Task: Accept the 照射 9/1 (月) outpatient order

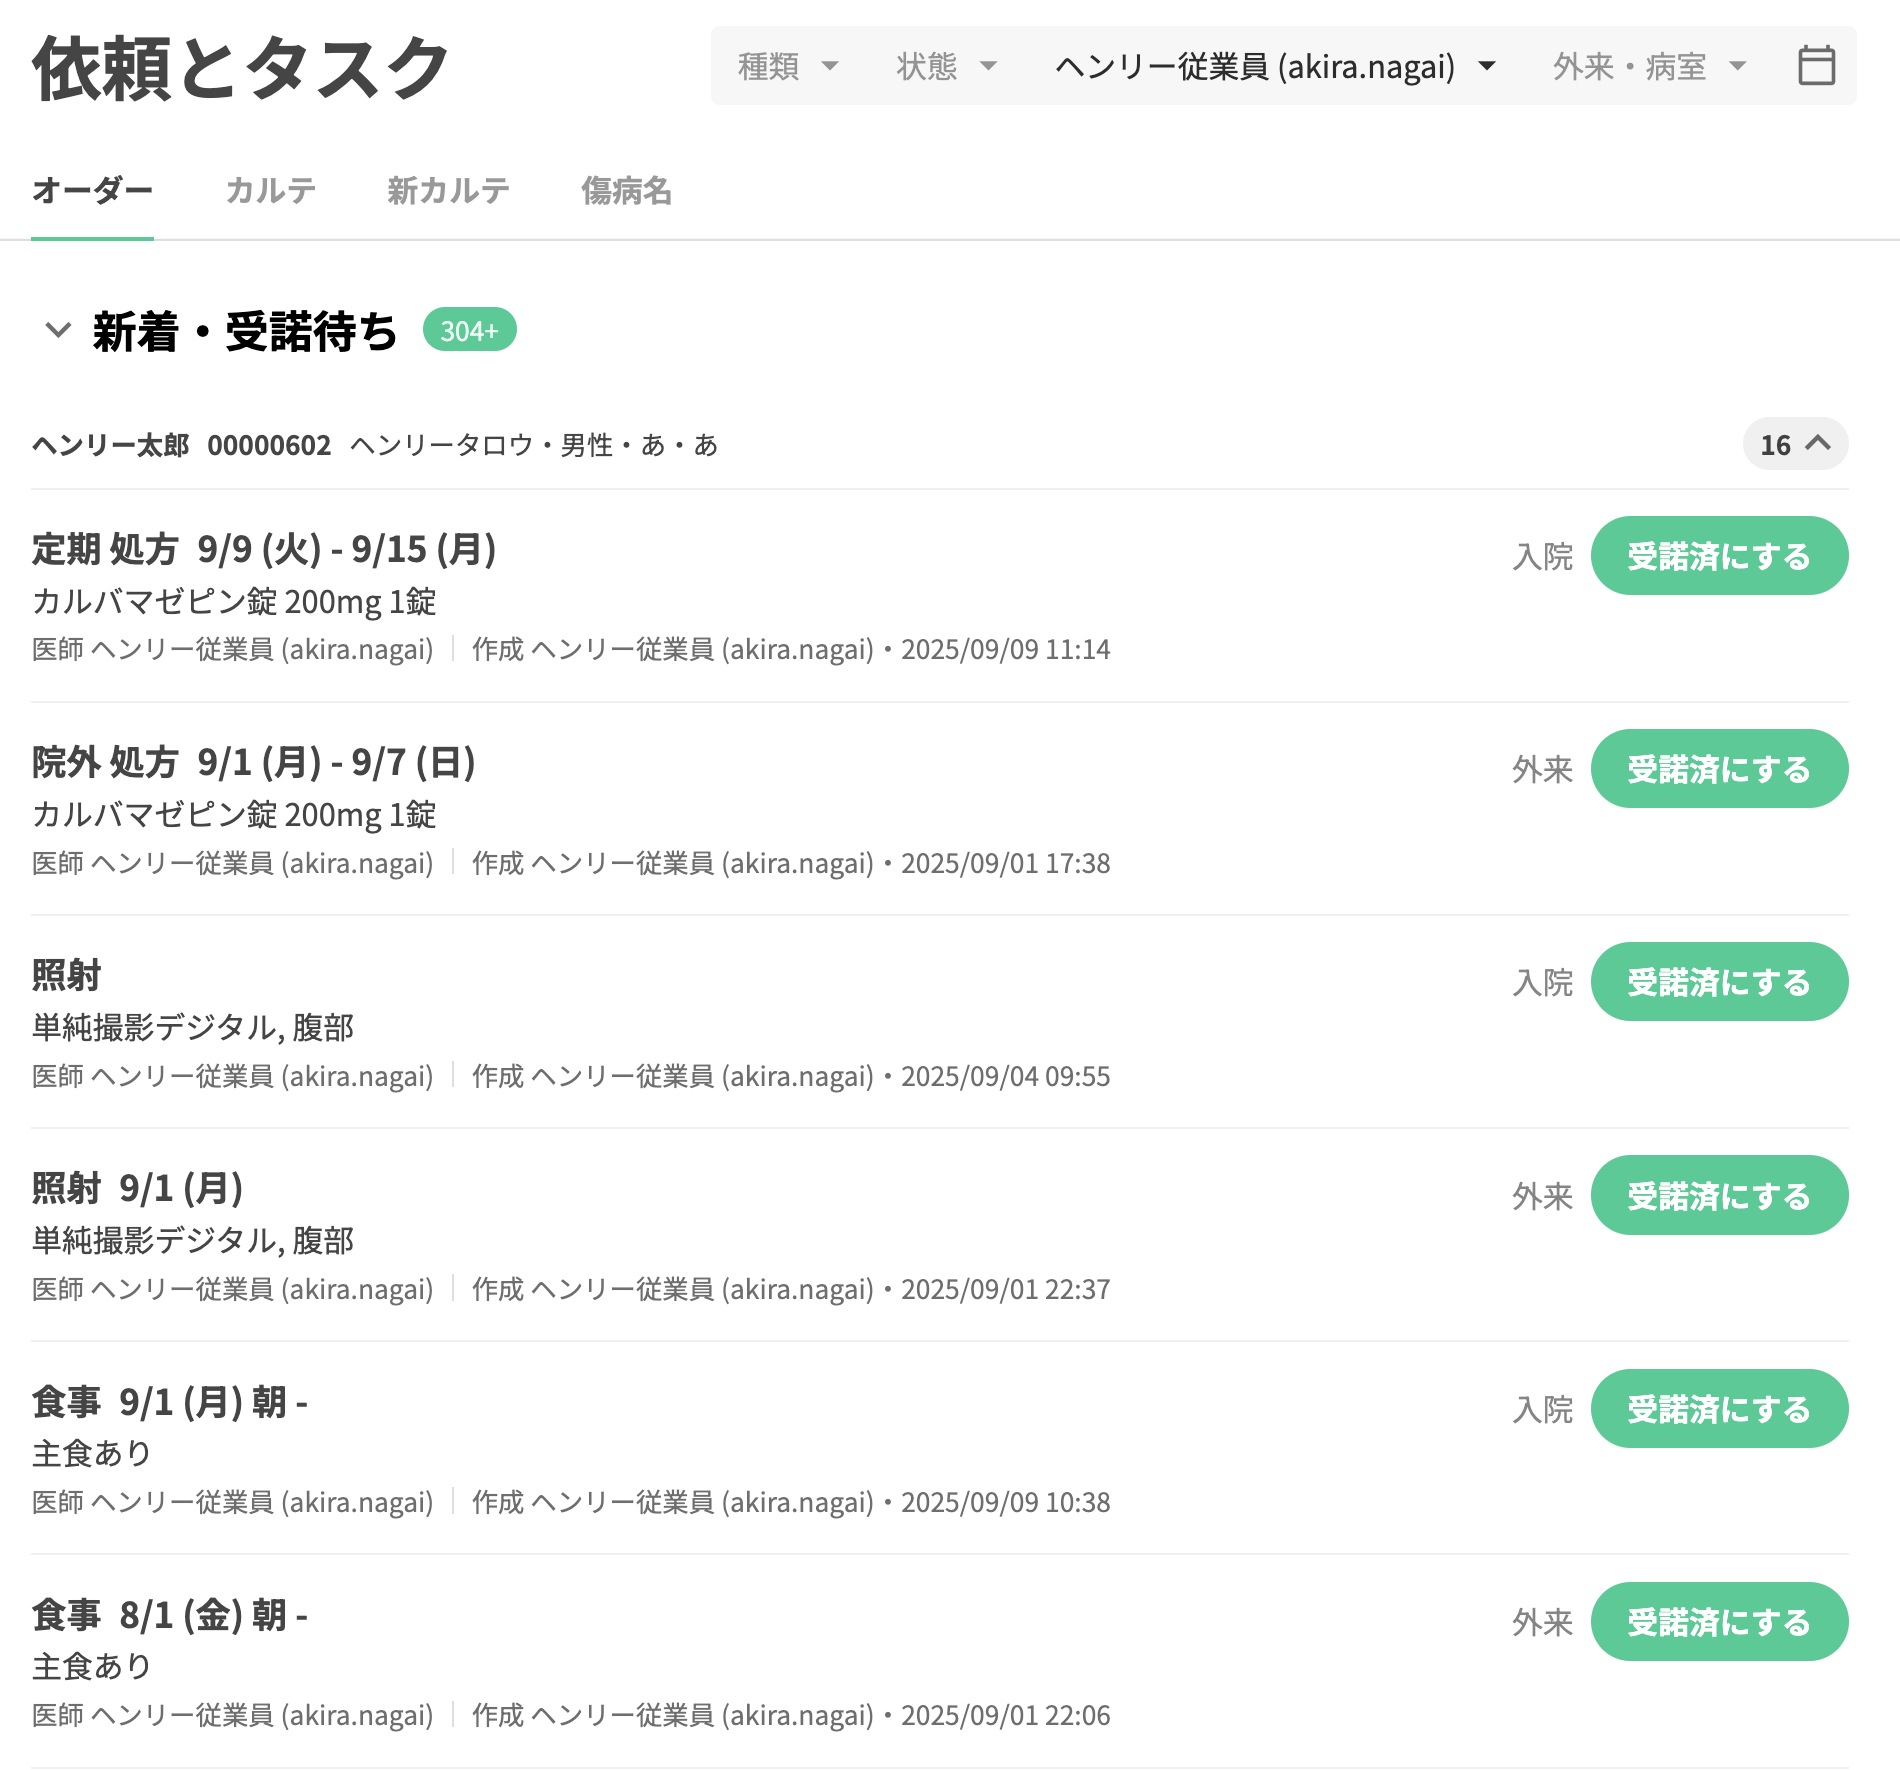Action: 1718,1195
